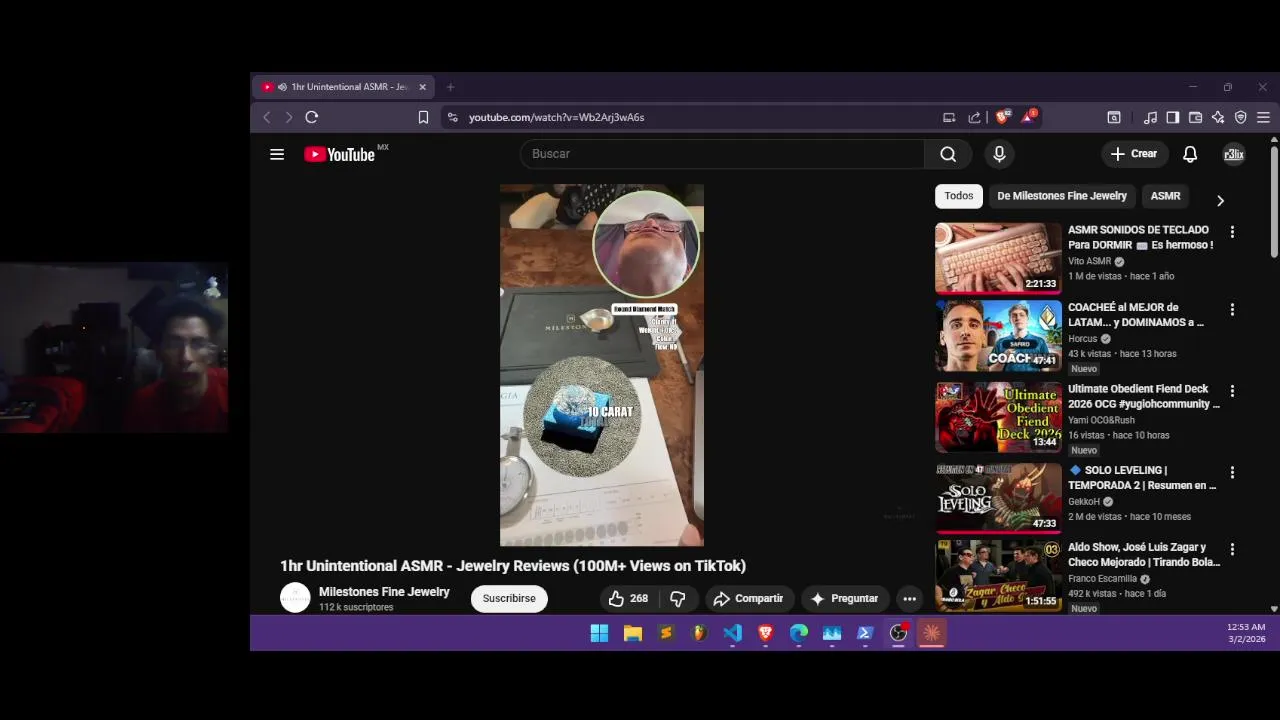The height and width of the screenshot is (720, 1280).
Task: Open Aldo Show Zagar thumbnail
Action: point(998,575)
